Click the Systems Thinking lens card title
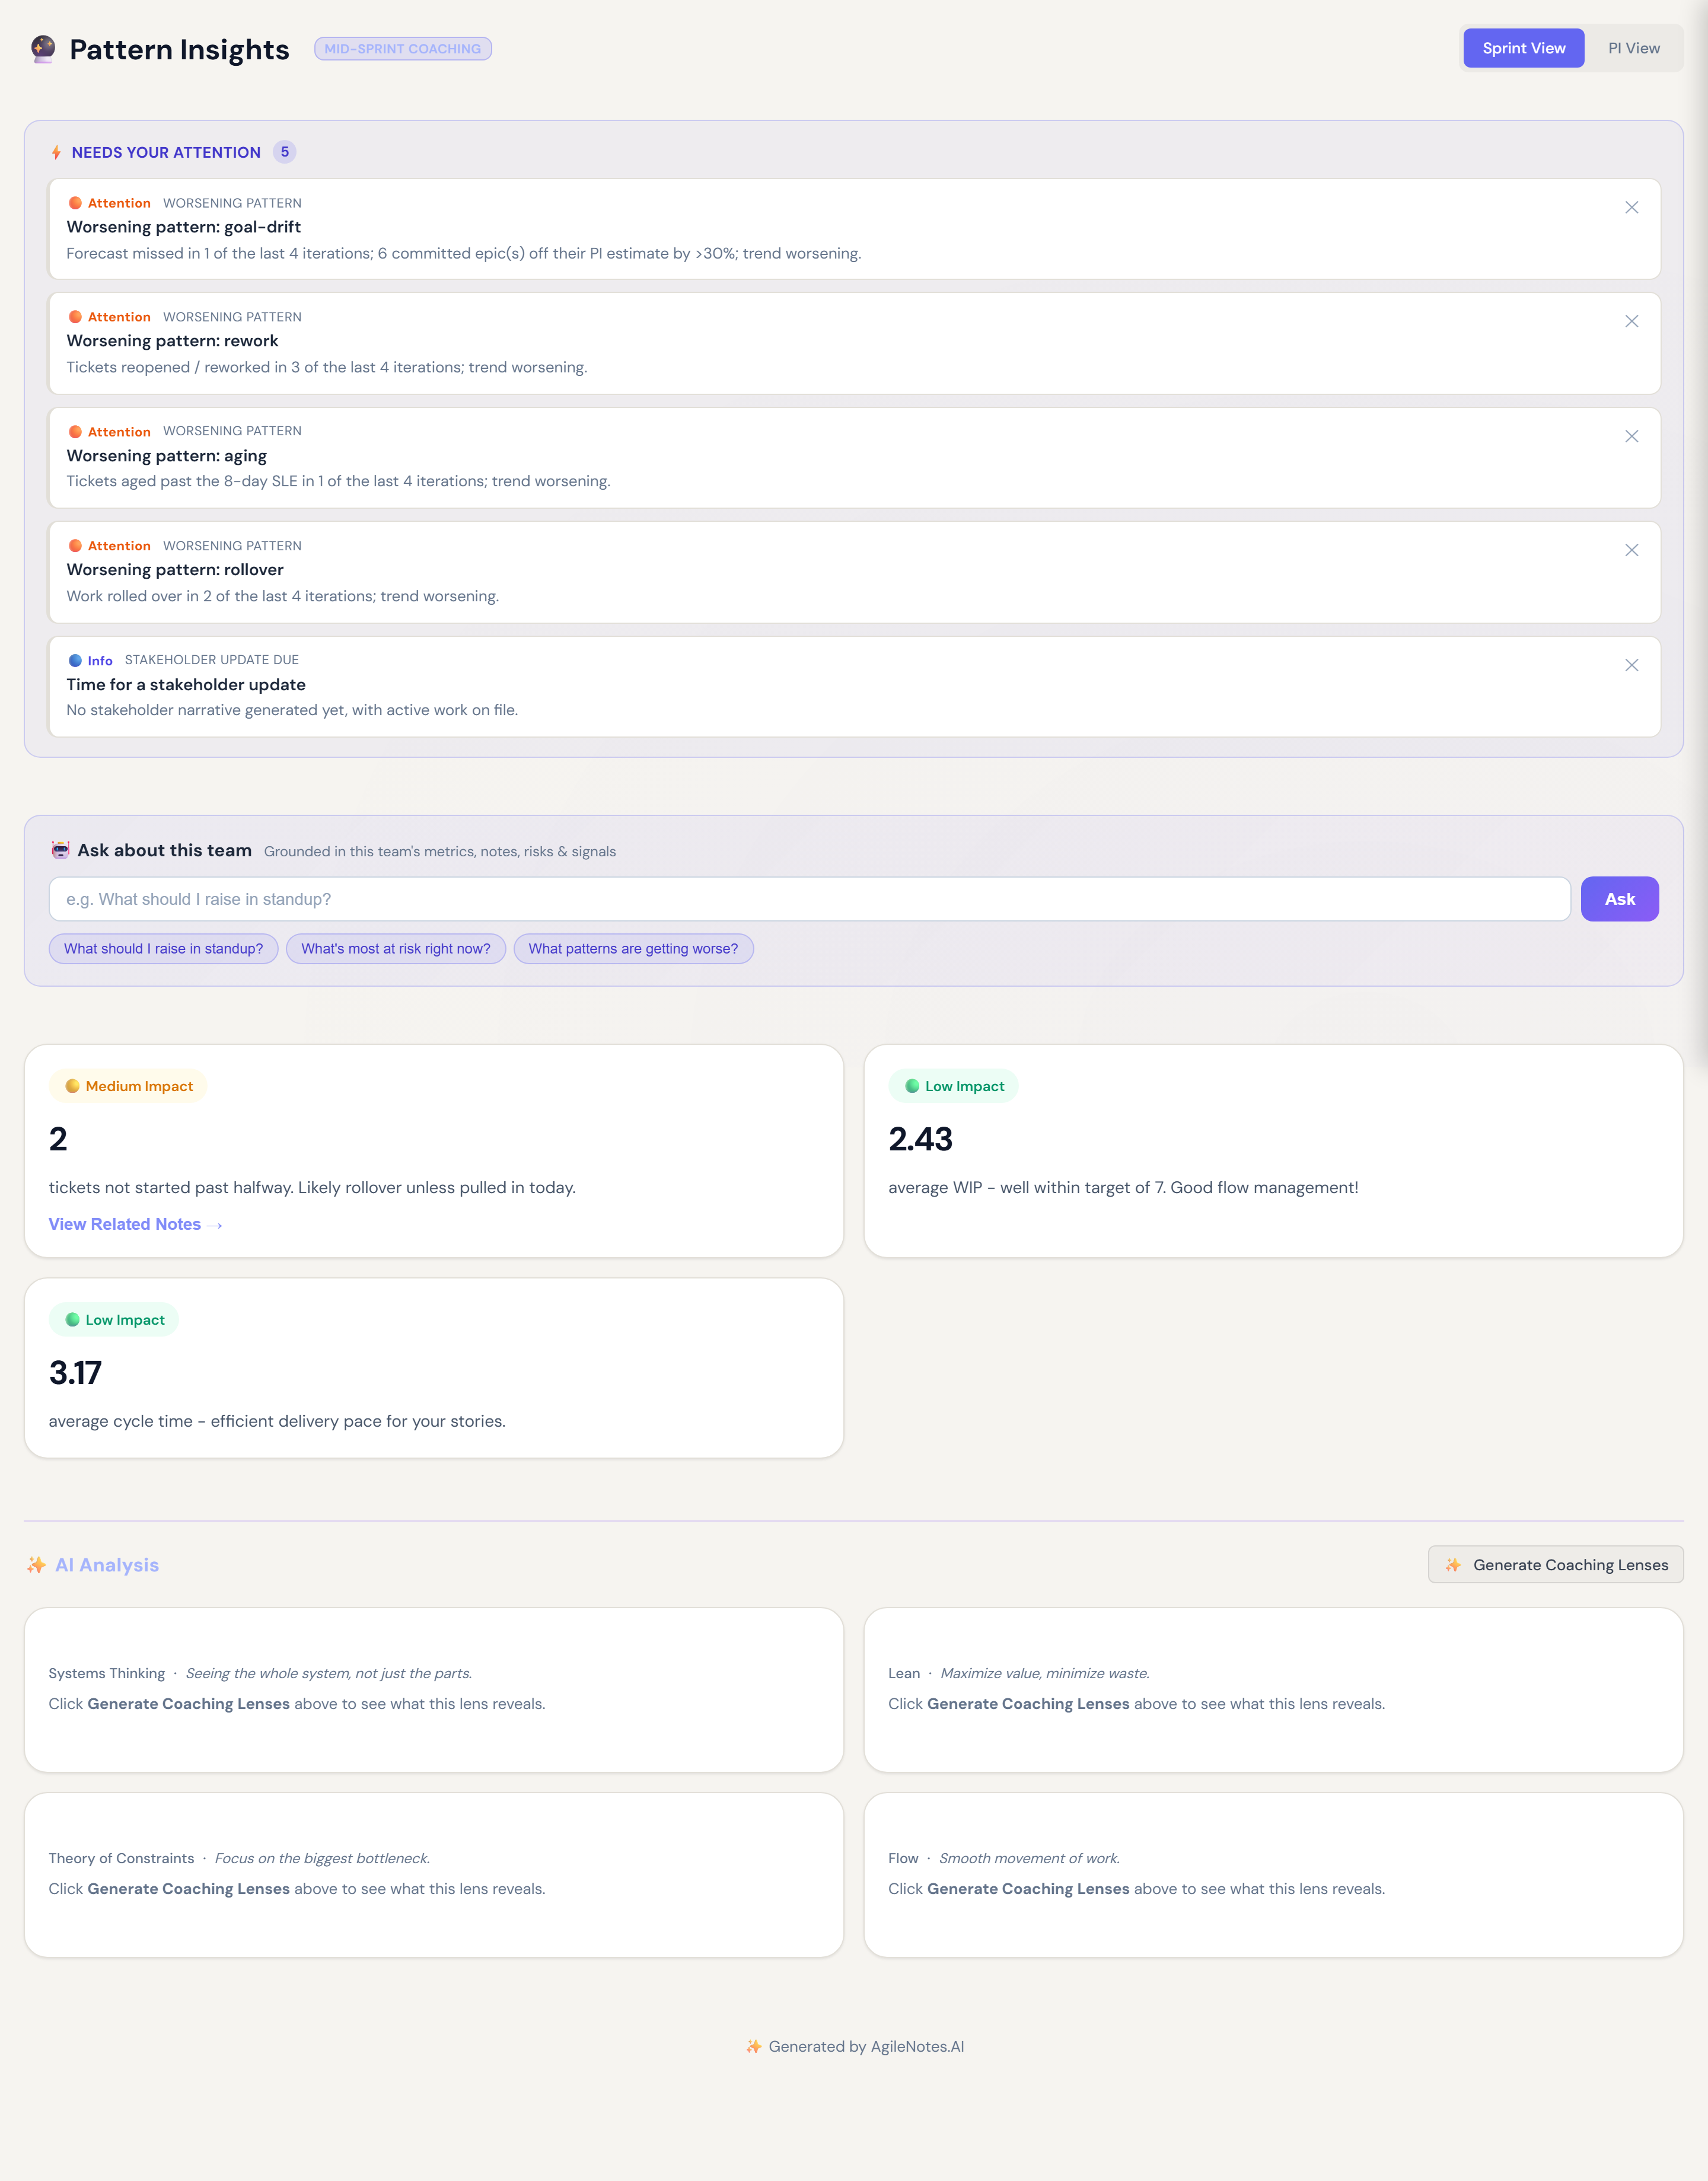 click(x=107, y=1673)
